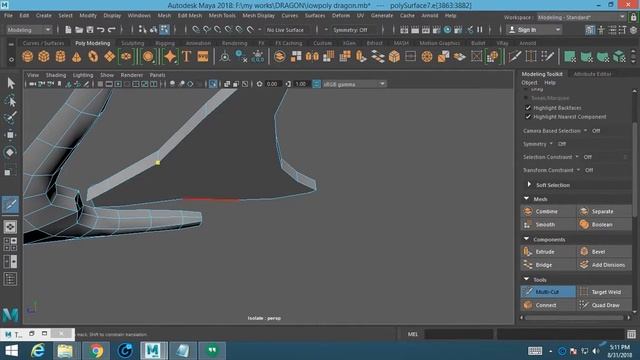The height and width of the screenshot is (360, 640).
Task: Open the viewport Shading menu
Action: click(x=56, y=75)
